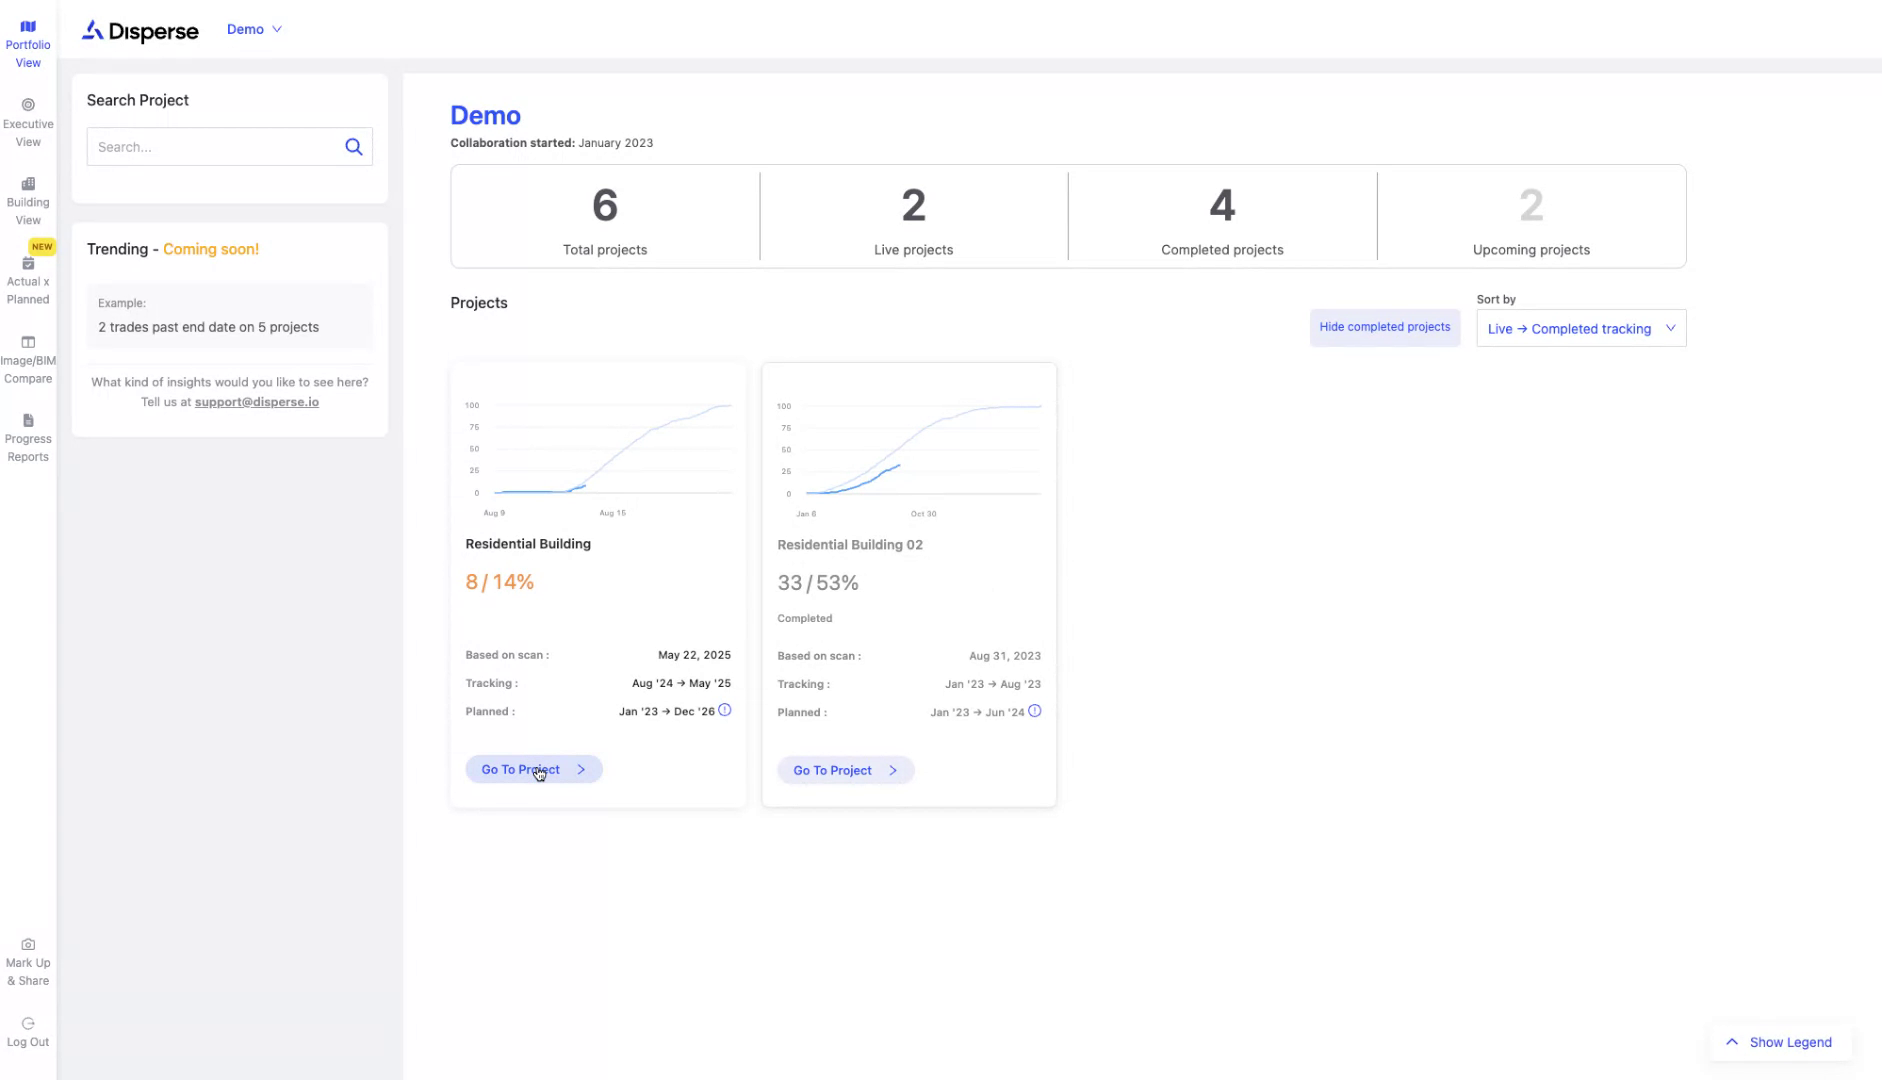Screen dimensions: 1882x1080
Task: Click the search magnifier icon
Action: click(353, 146)
